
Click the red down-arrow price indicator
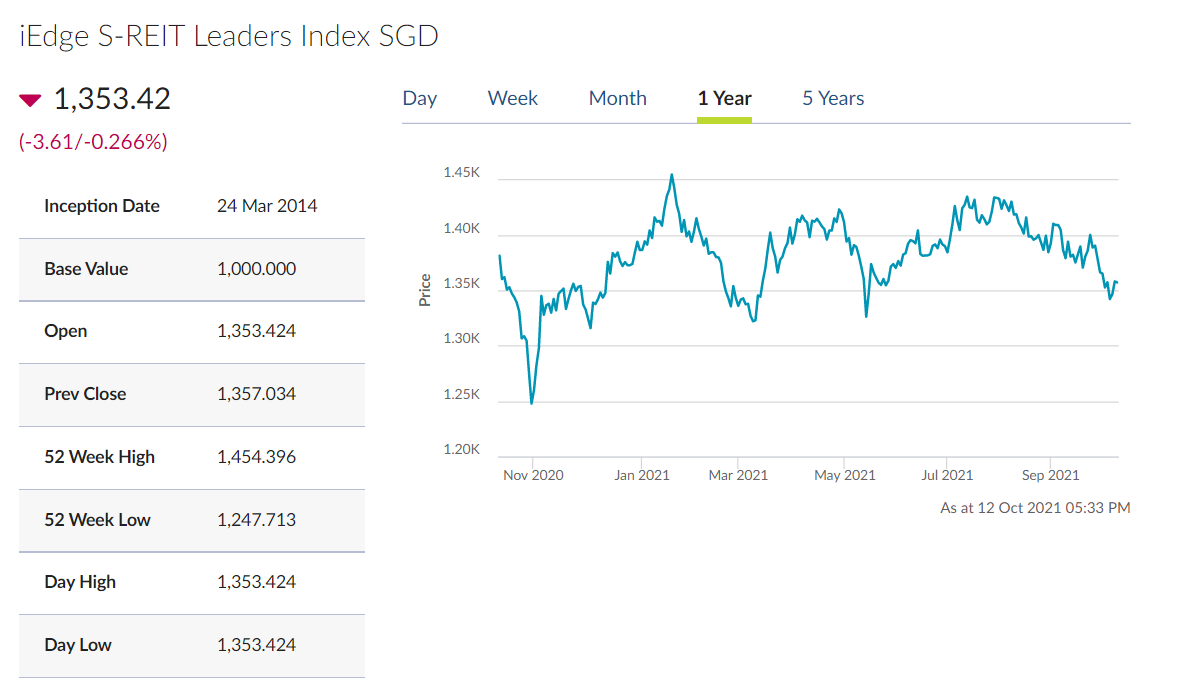pyautogui.click(x=30, y=100)
